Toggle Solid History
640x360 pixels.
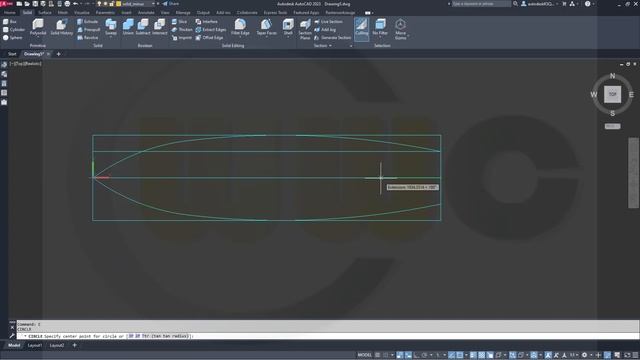[x=62, y=27]
